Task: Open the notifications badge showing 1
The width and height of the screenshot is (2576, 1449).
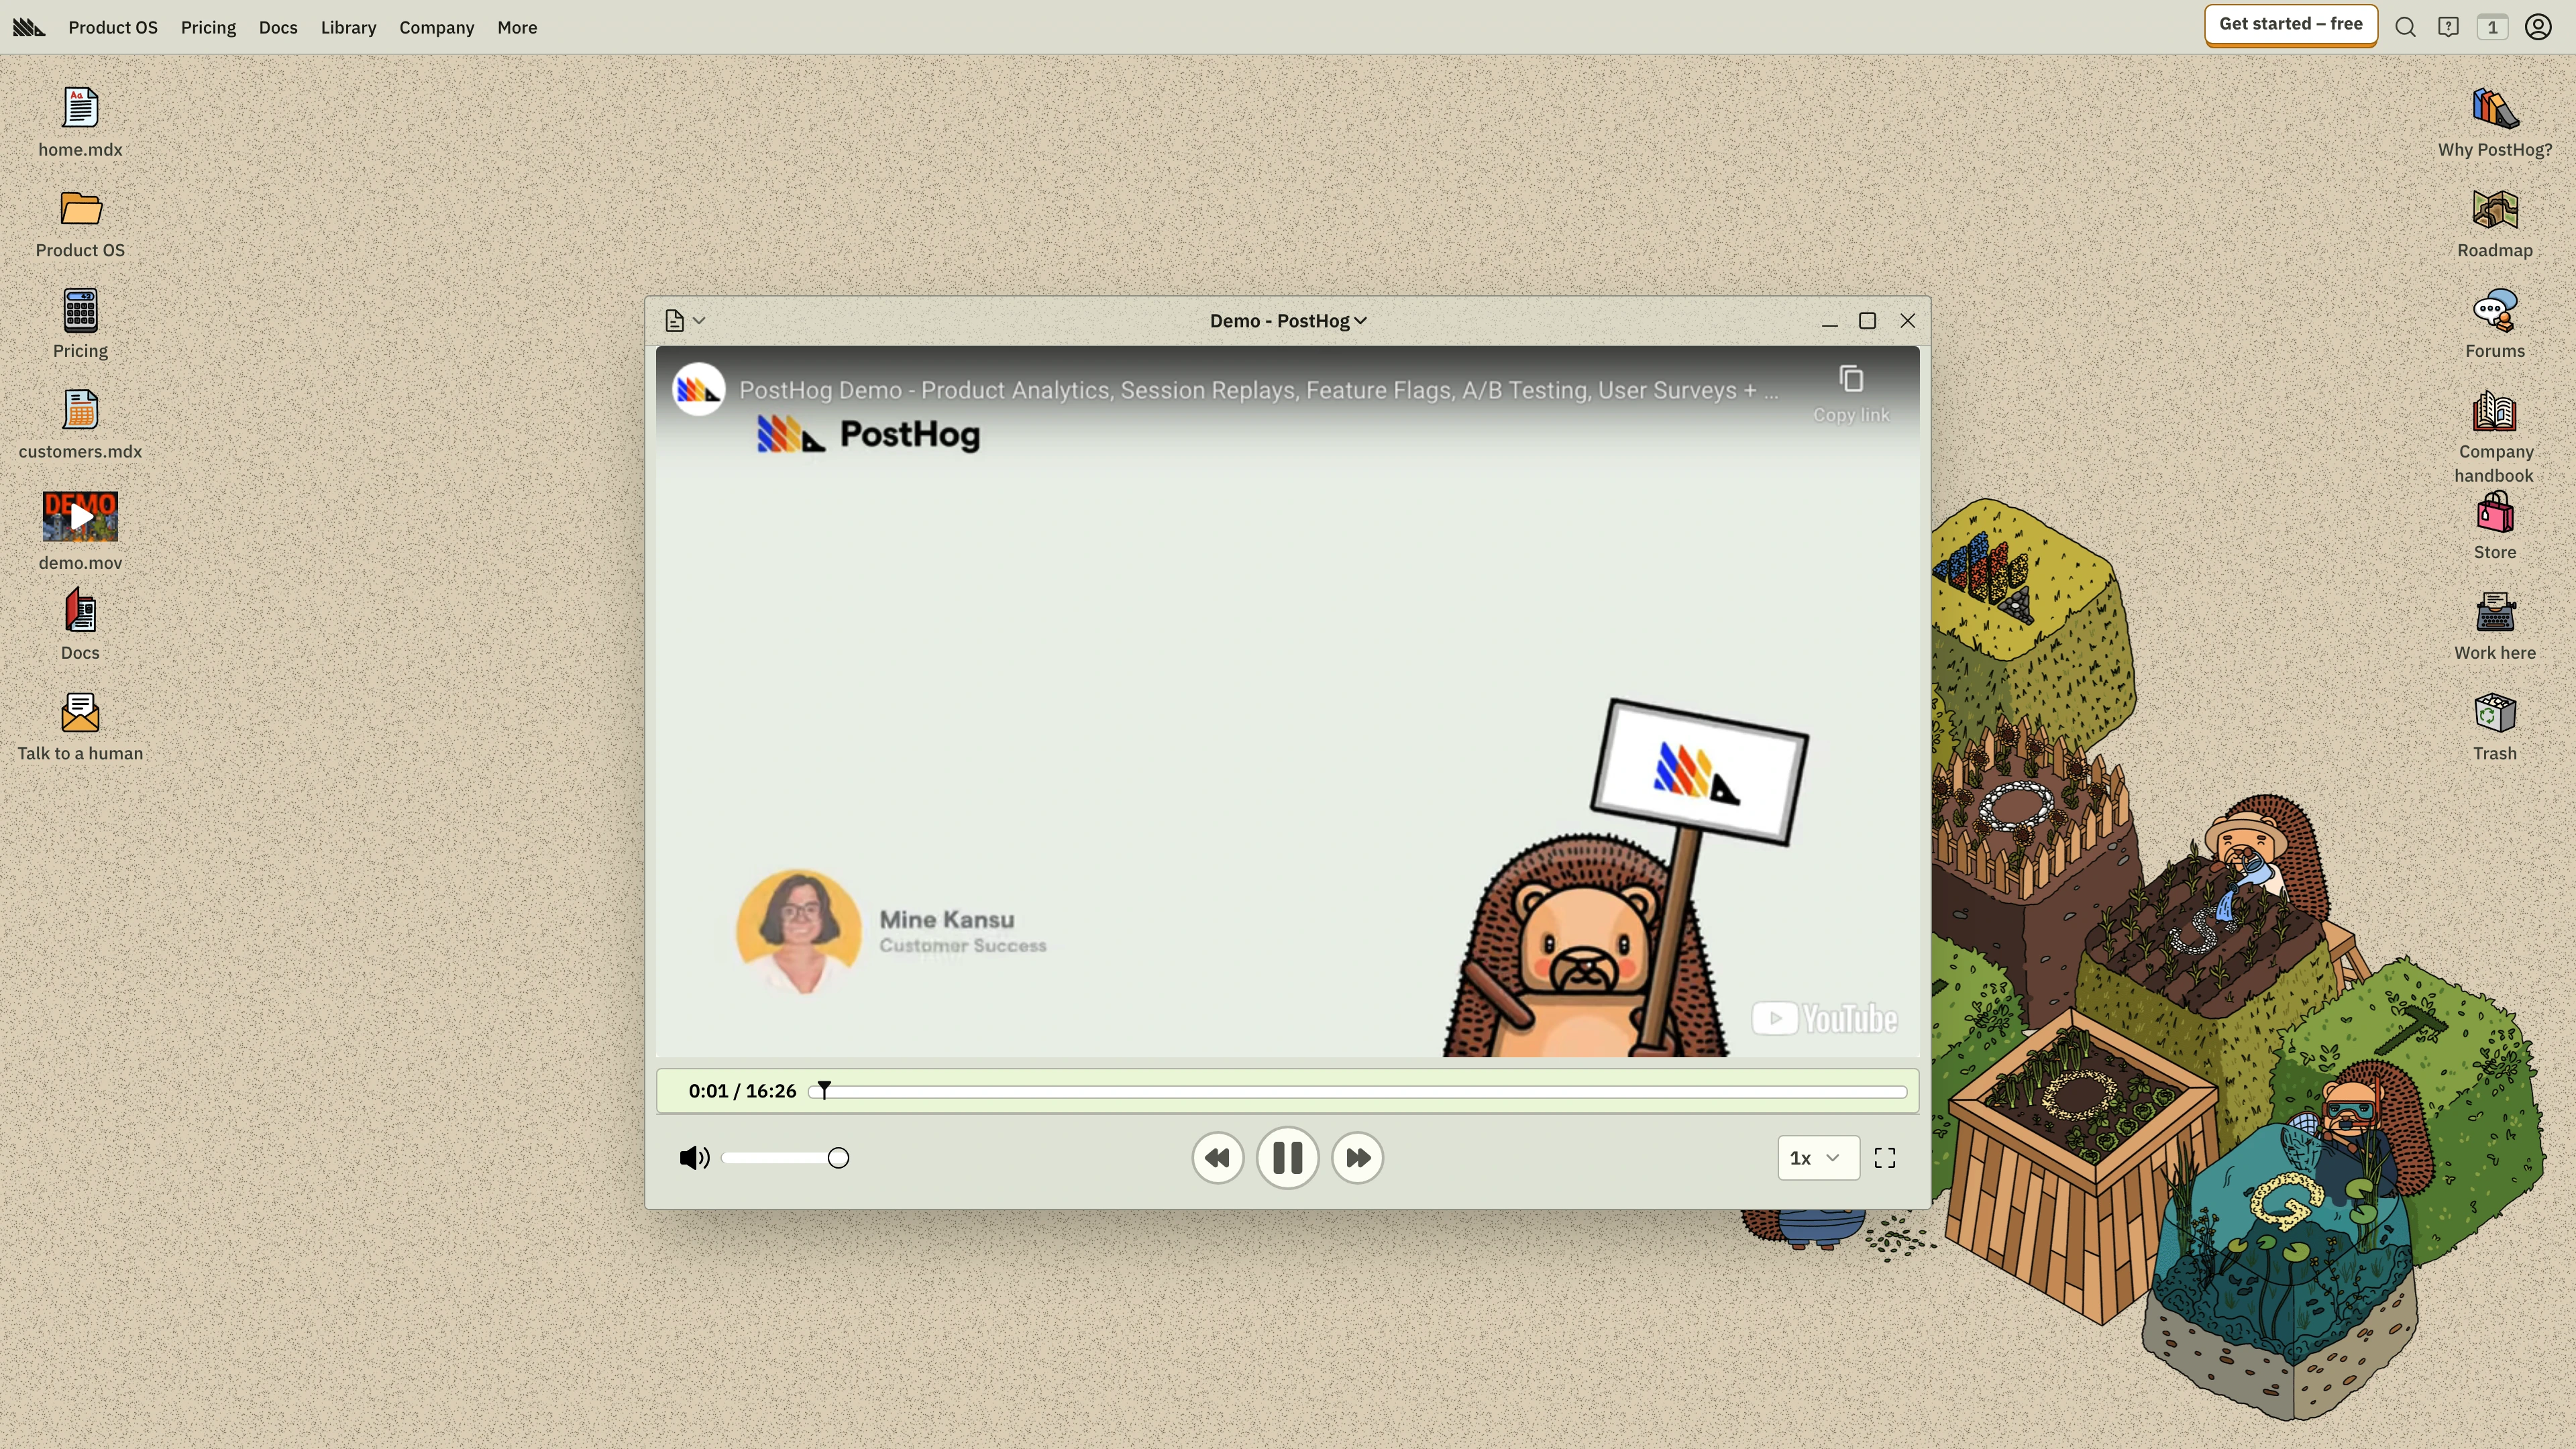Action: pyautogui.click(x=2492, y=27)
